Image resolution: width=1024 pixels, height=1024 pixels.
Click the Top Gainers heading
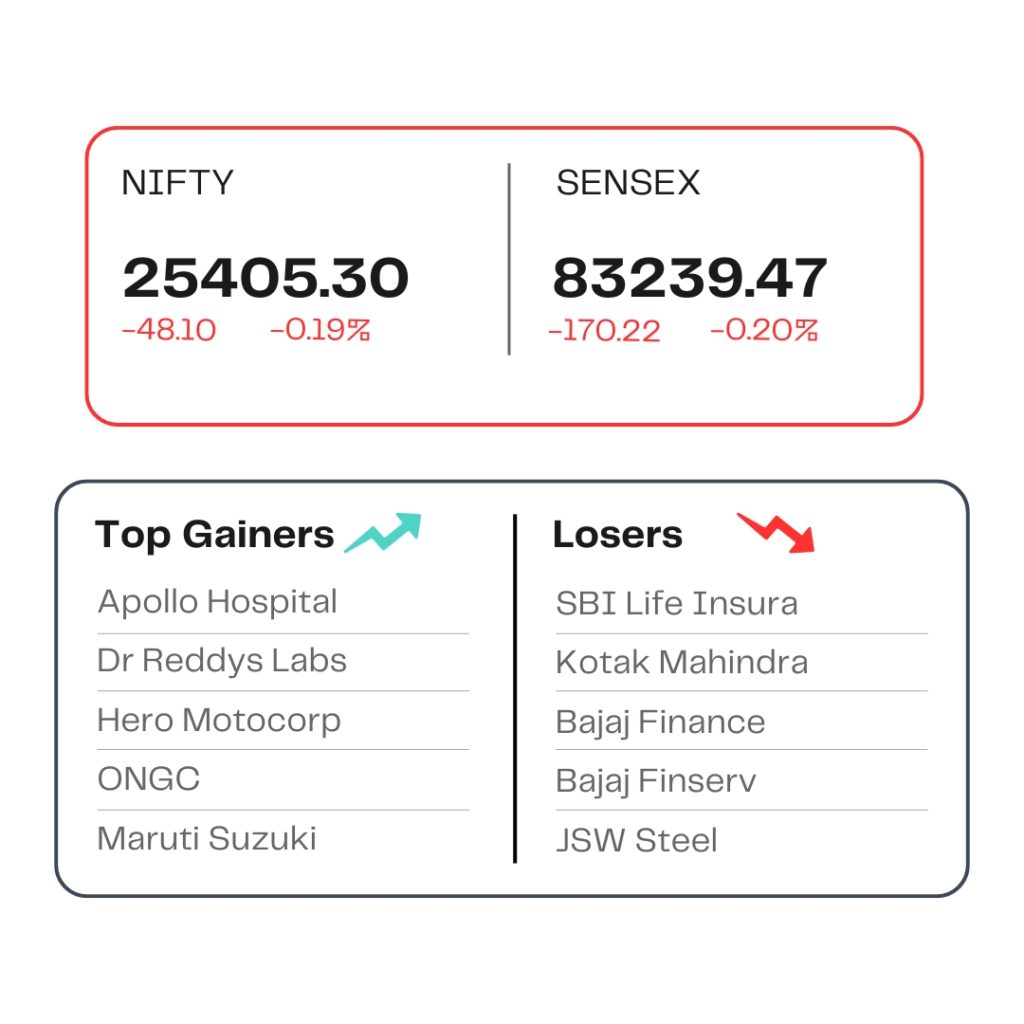point(214,536)
